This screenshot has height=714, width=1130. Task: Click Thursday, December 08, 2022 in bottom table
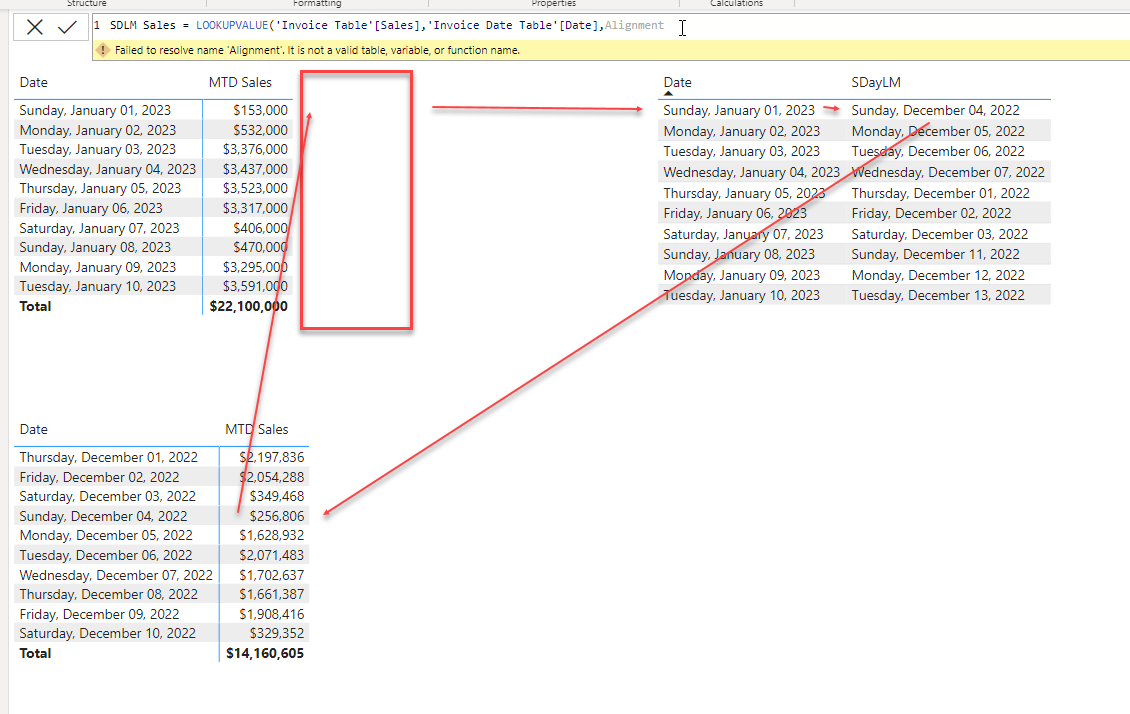point(109,594)
